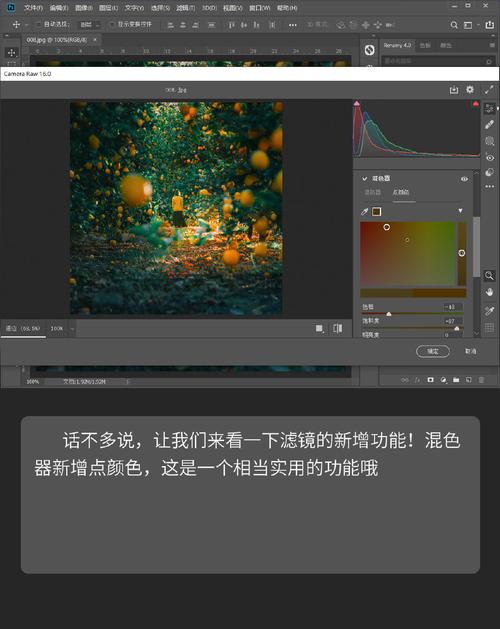Select the Masking tool icon
This screenshot has height=629, width=500.
pyautogui.click(x=489, y=141)
